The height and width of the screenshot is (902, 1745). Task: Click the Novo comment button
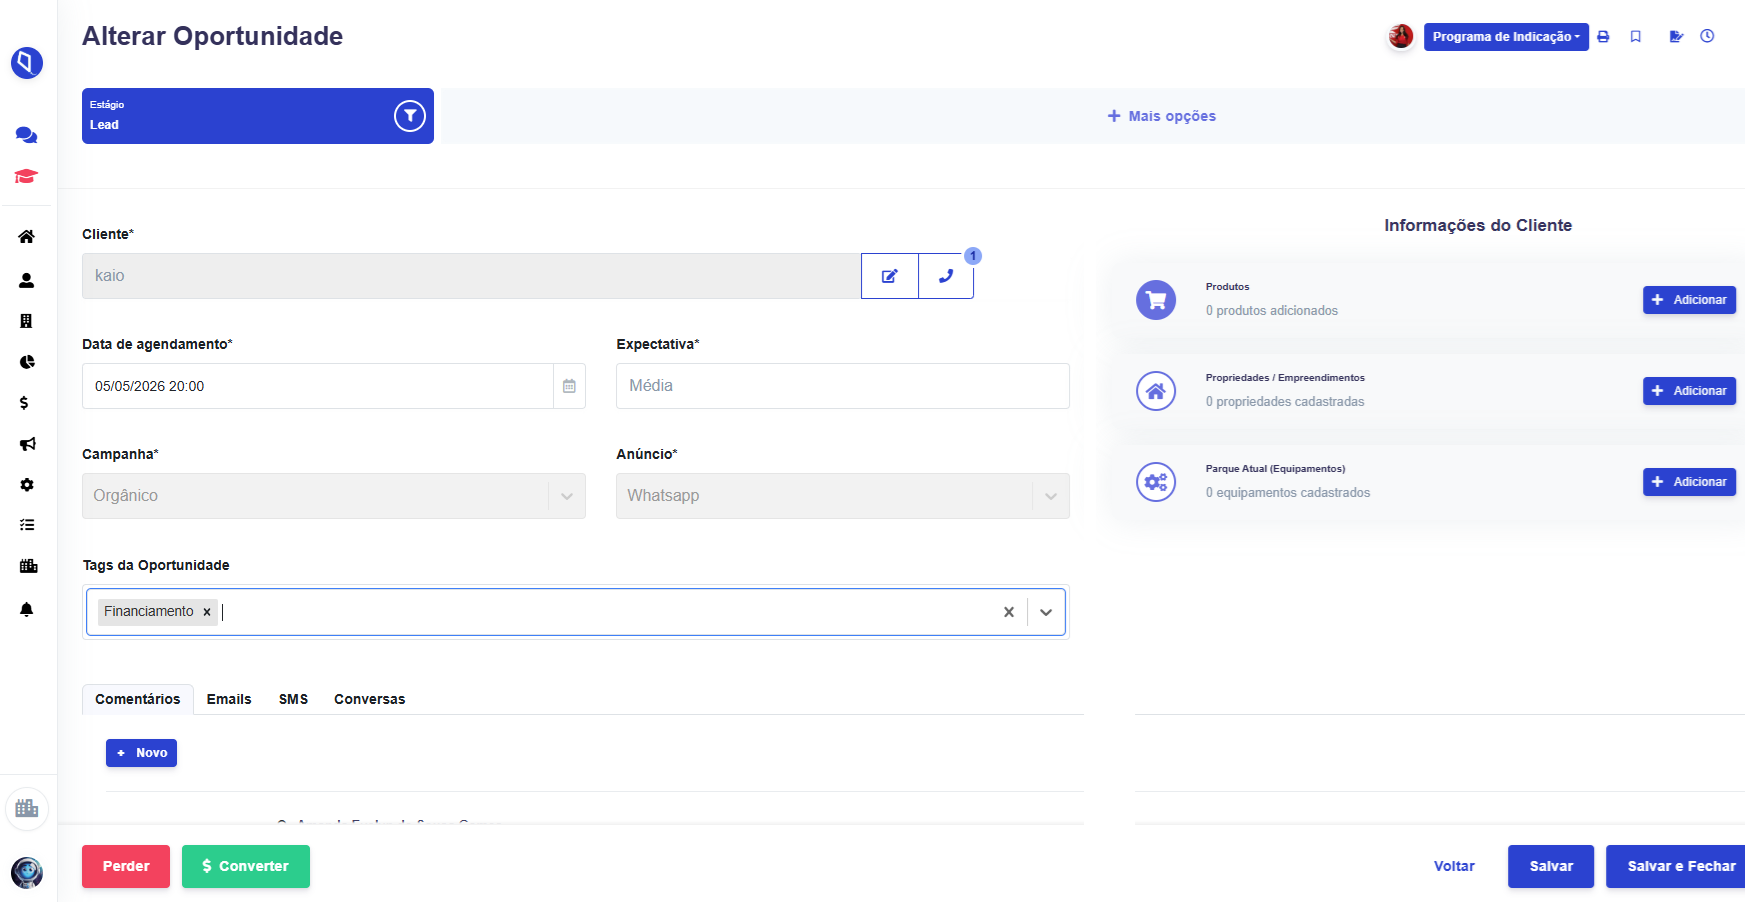[x=142, y=753]
